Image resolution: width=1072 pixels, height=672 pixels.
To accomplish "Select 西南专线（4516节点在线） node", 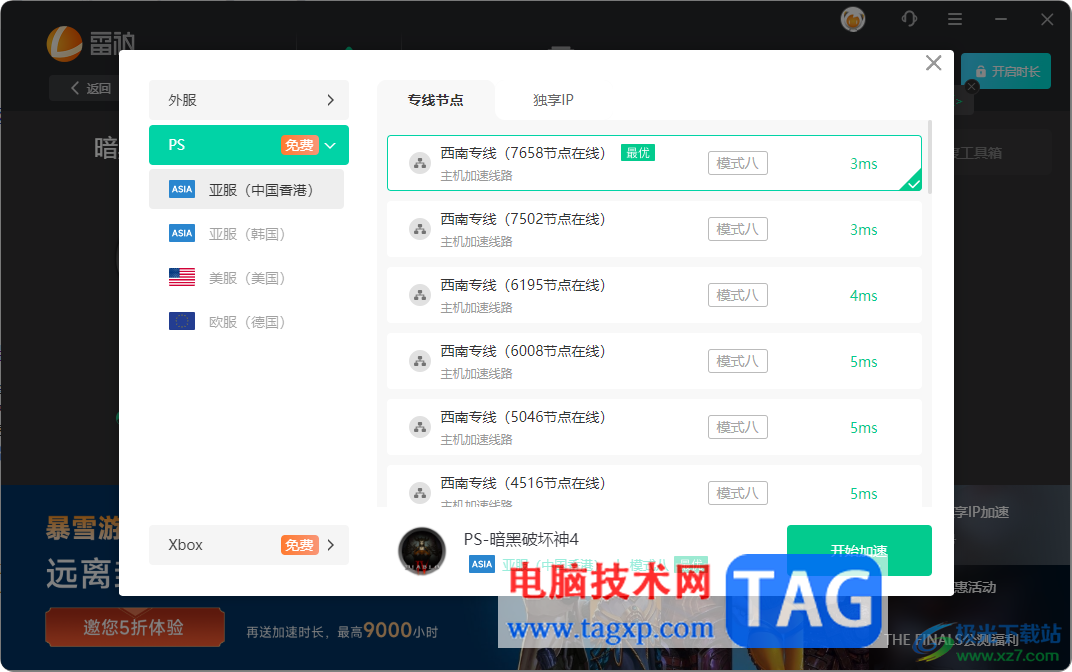I will pyautogui.click(x=654, y=486).
